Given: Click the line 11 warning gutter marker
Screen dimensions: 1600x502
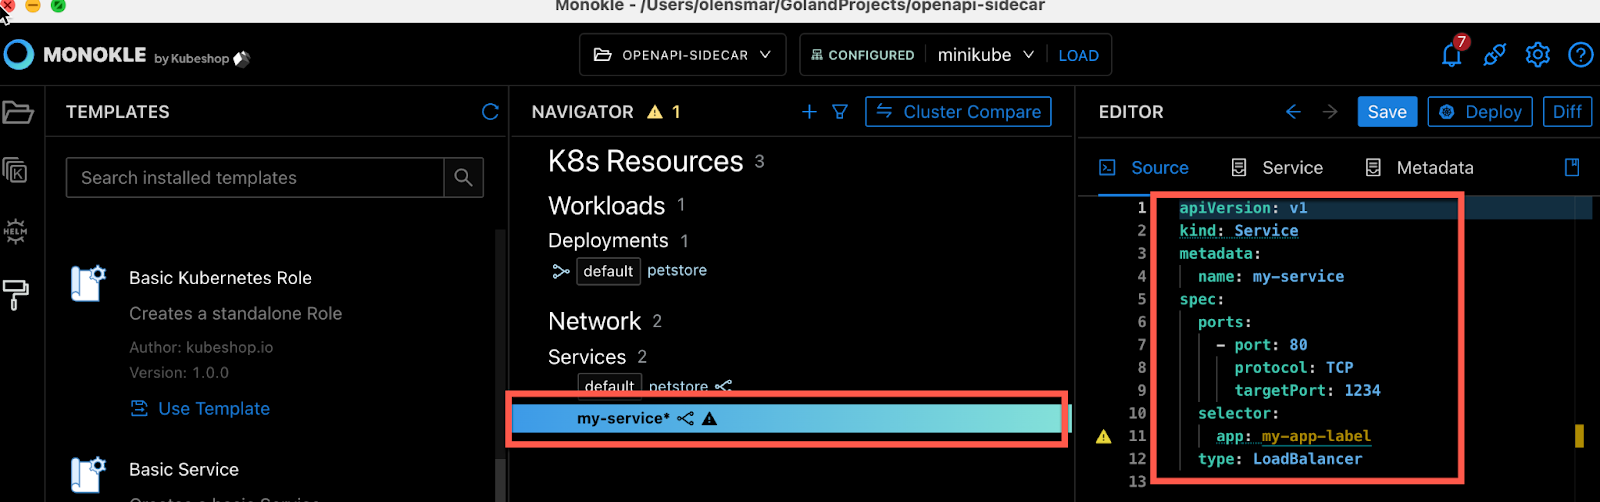Looking at the screenshot, I should pyautogui.click(x=1104, y=436).
